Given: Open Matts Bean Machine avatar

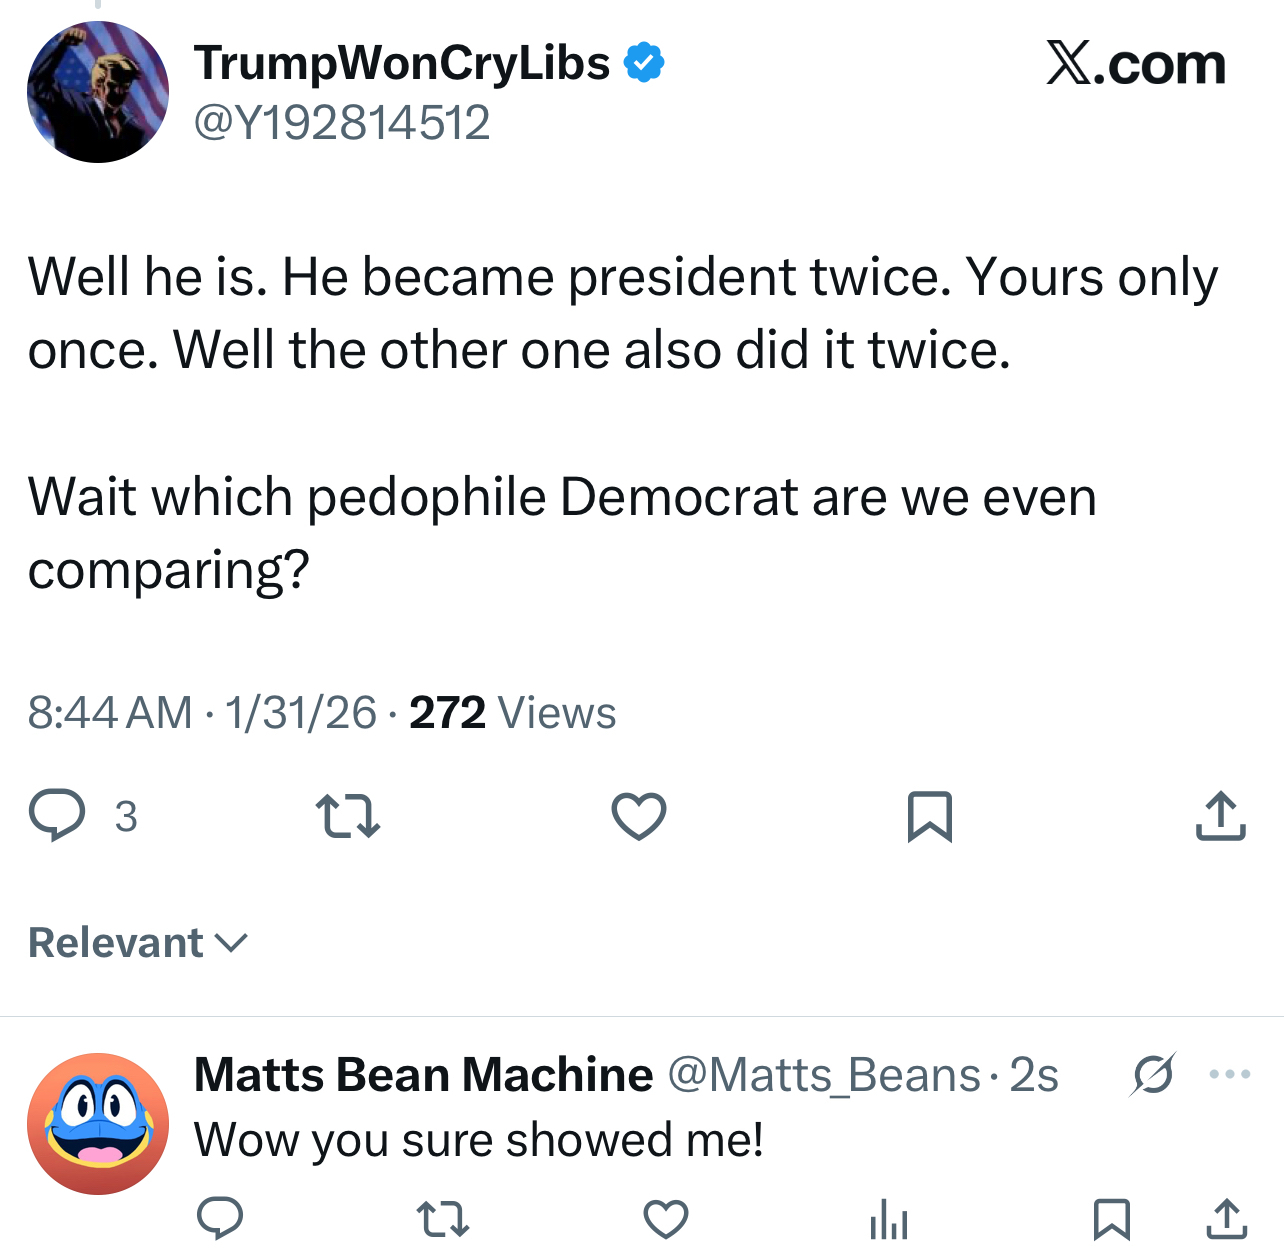Looking at the screenshot, I should (98, 1123).
